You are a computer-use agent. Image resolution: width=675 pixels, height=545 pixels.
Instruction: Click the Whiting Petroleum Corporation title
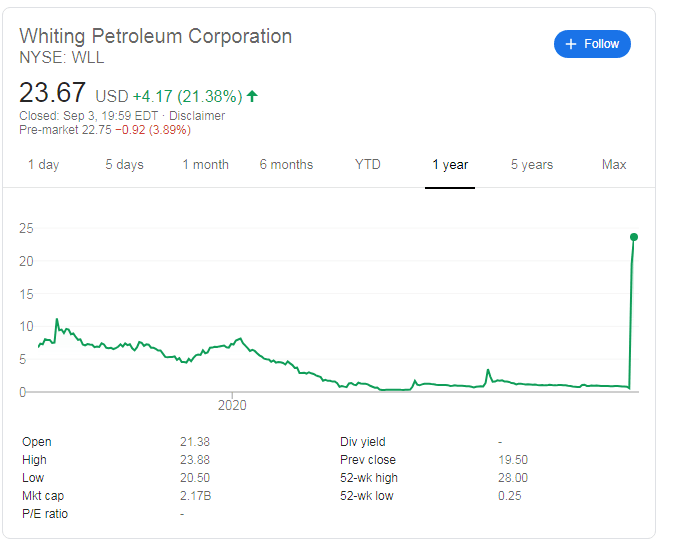[x=156, y=36]
